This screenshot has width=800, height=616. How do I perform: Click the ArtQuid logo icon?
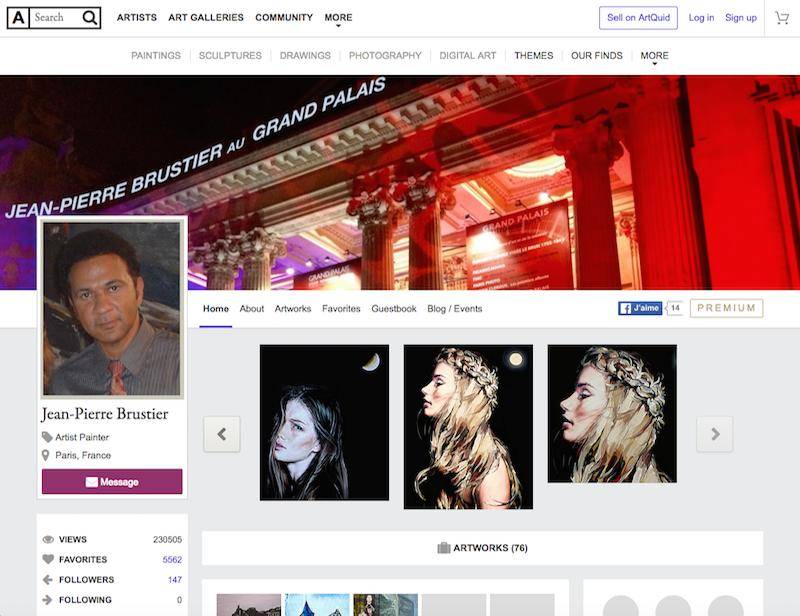[x=18, y=18]
